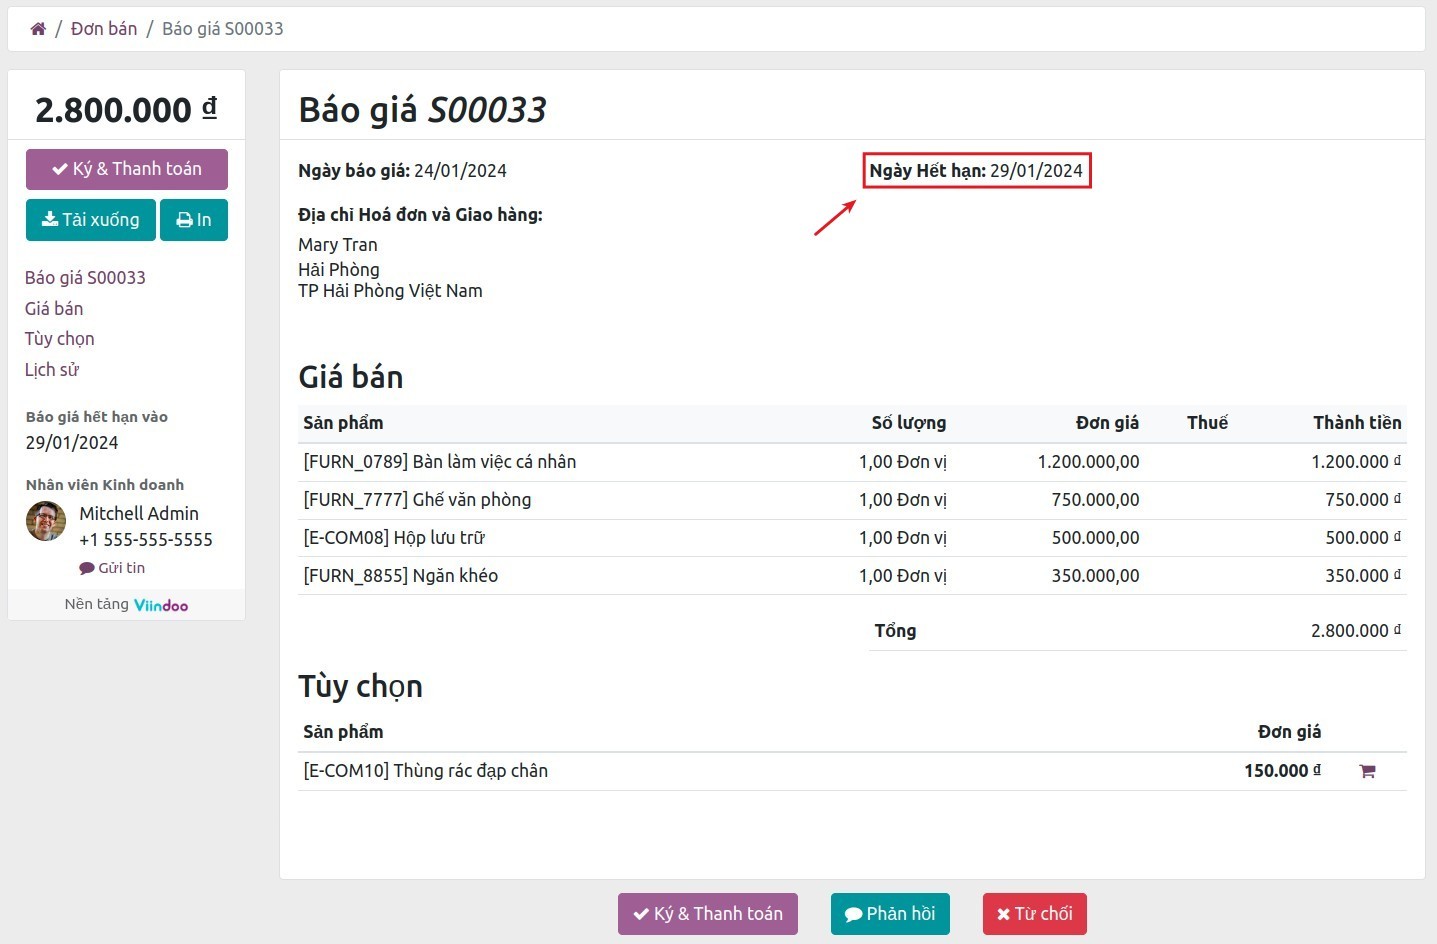Open the Đơn bán breadcrumb link
The image size is (1437, 944).
pyautogui.click(x=104, y=28)
